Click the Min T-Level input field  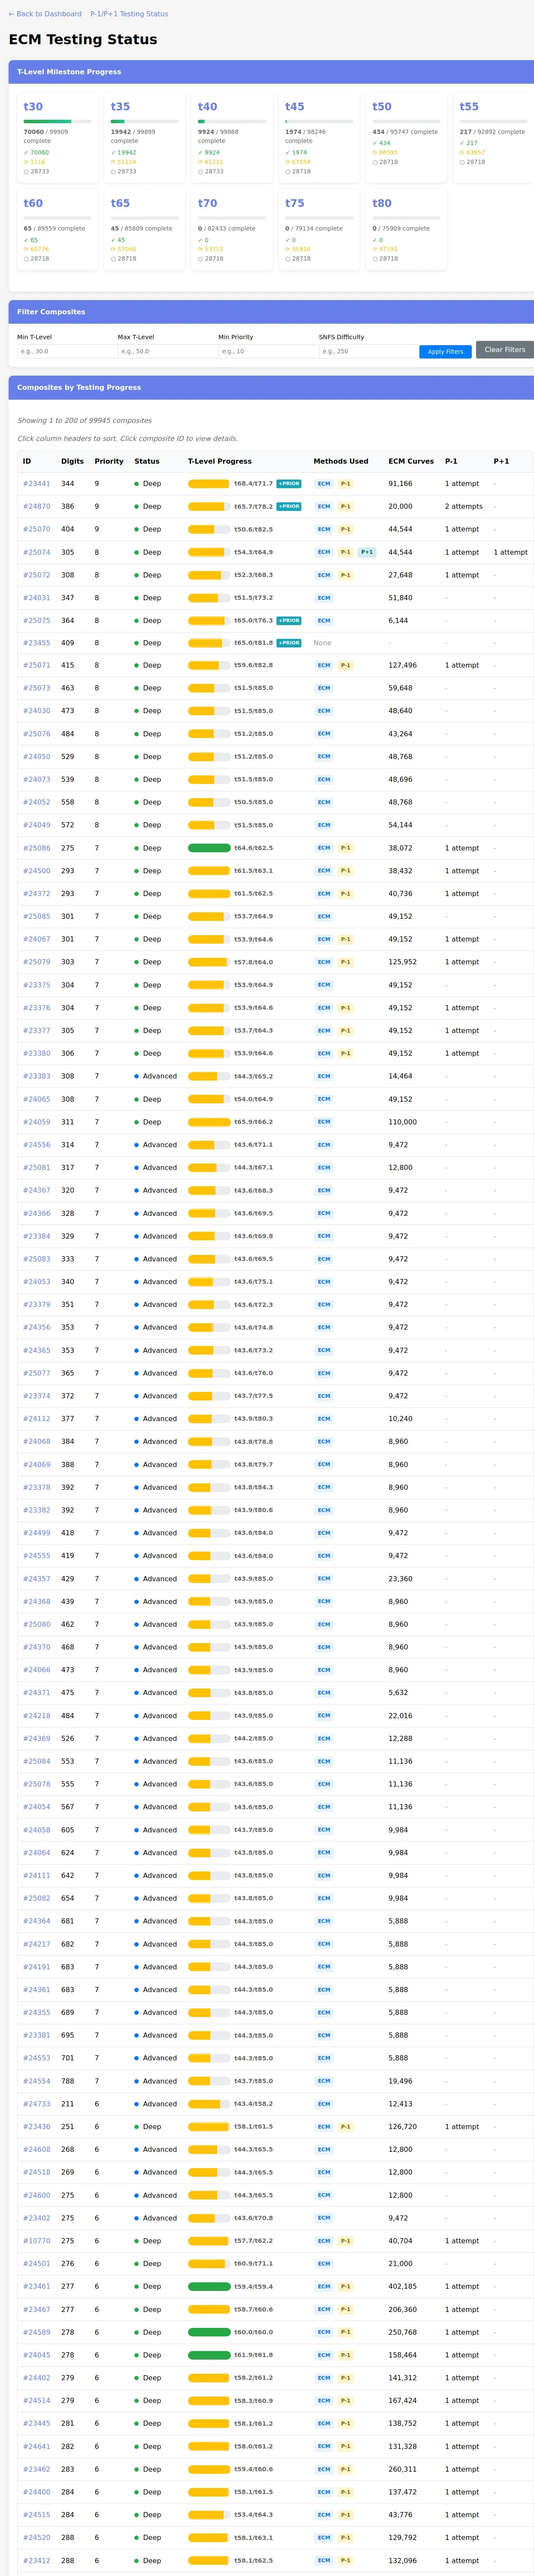(x=67, y=351)
